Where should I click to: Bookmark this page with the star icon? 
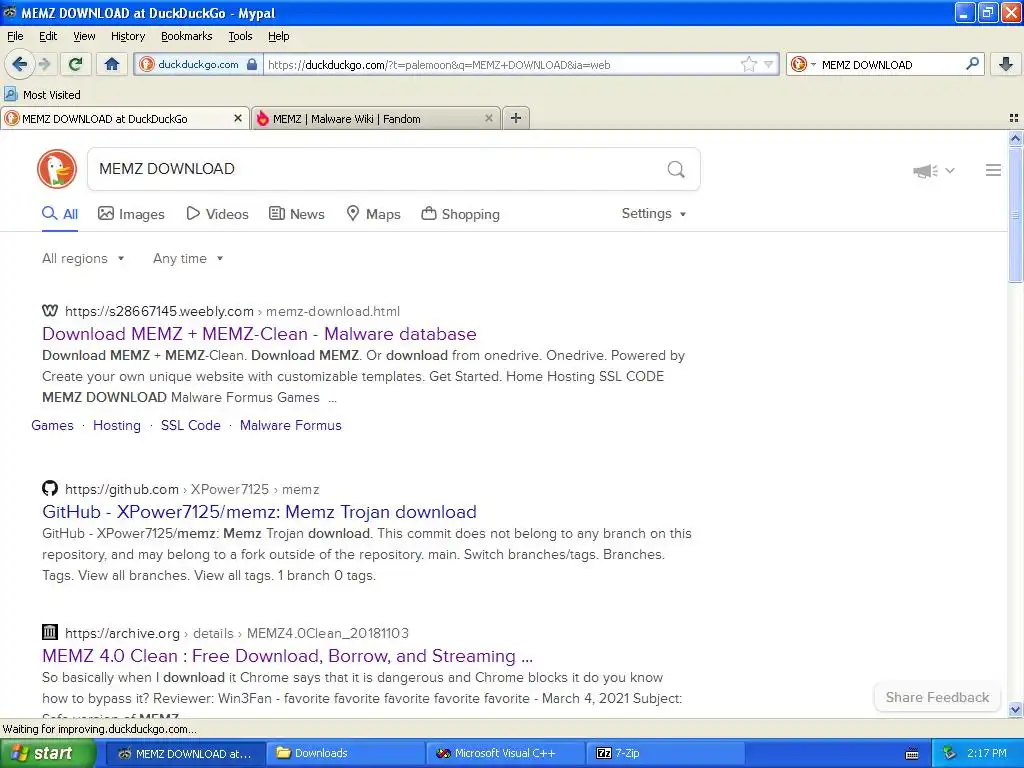[748, 64]
